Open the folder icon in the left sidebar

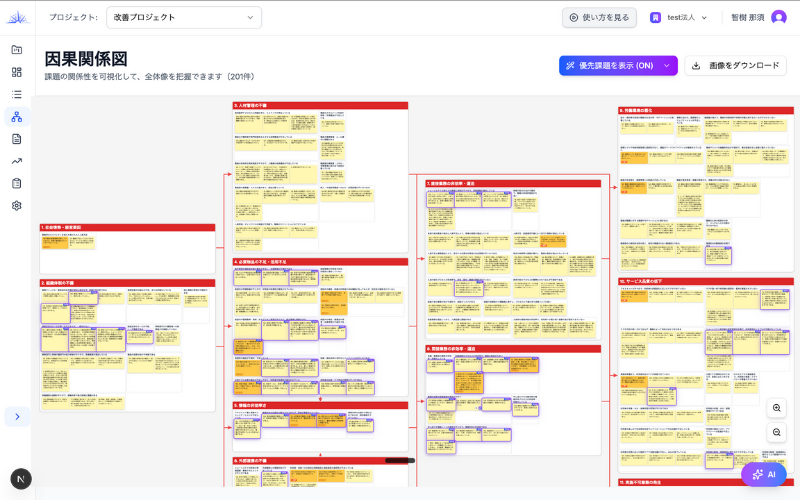pyautogui.click(x=17, y=49)
